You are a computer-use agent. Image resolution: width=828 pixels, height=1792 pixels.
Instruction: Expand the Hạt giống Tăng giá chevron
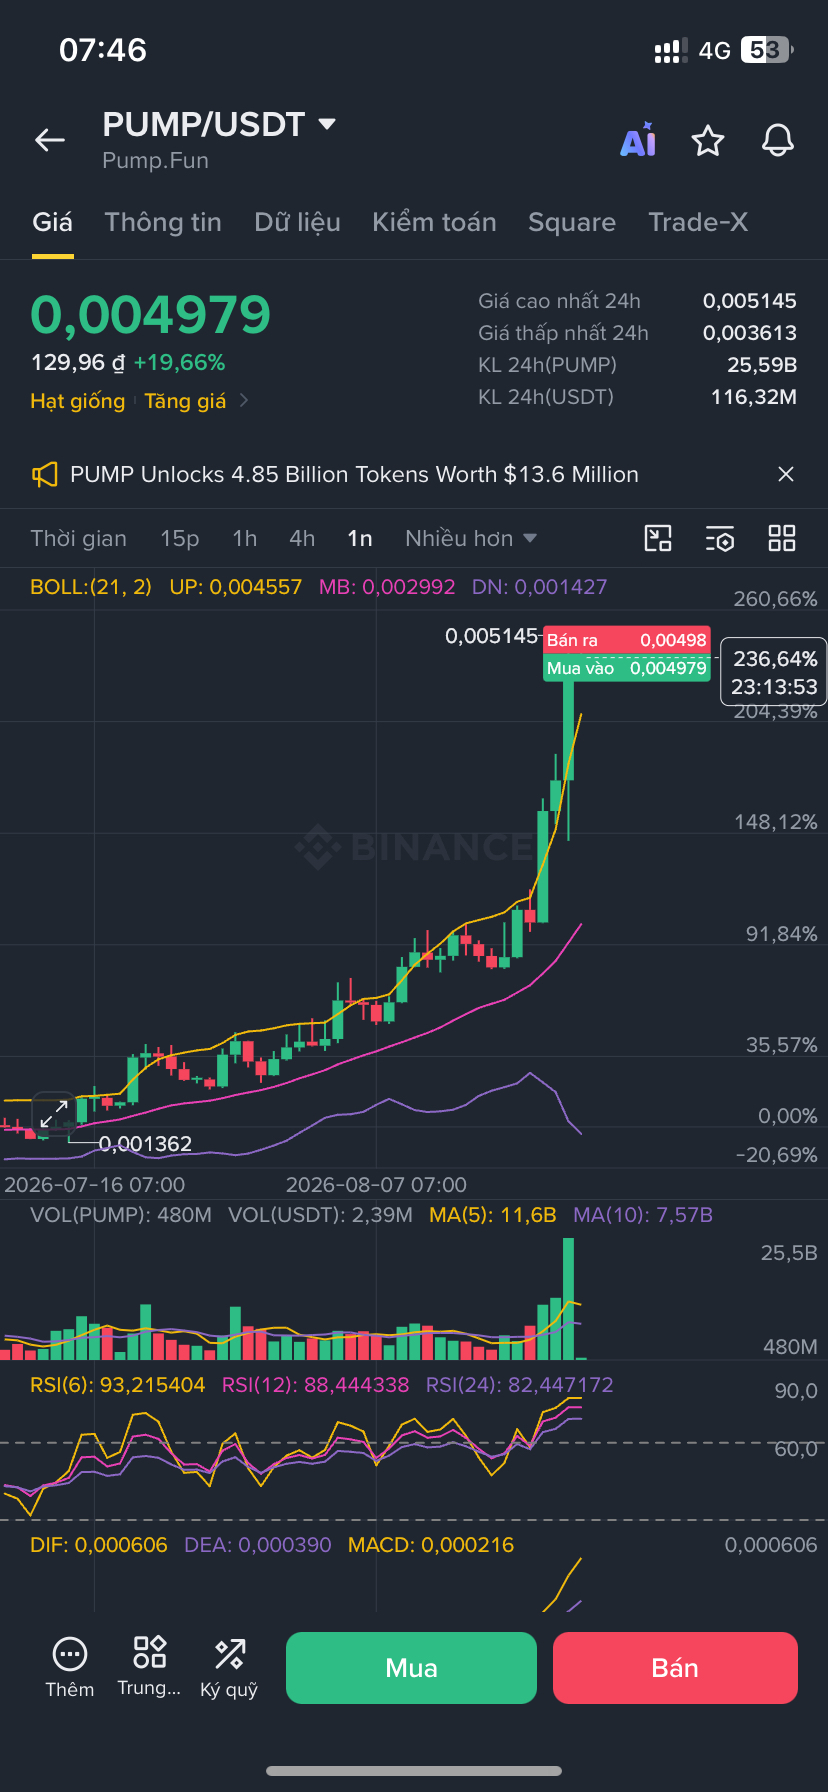243,401
